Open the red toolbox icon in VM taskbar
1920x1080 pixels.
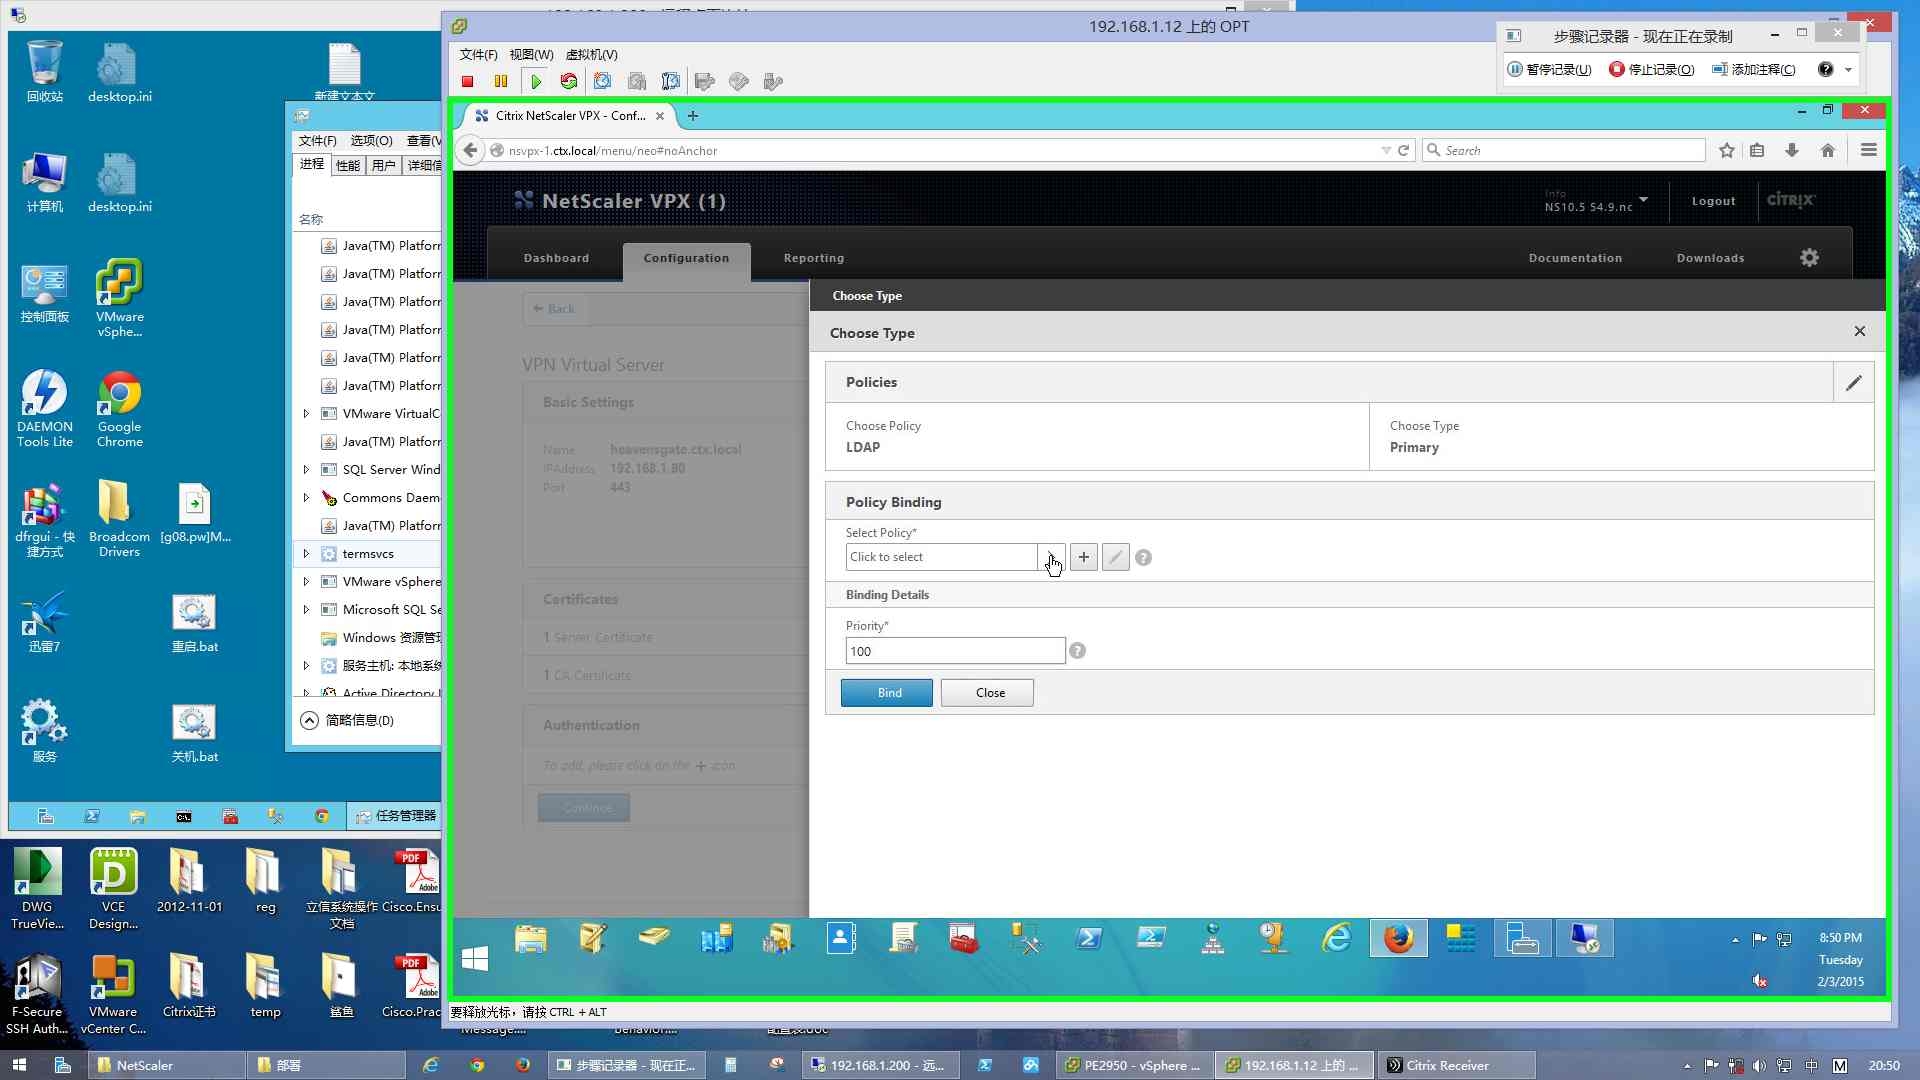[964, 939]
